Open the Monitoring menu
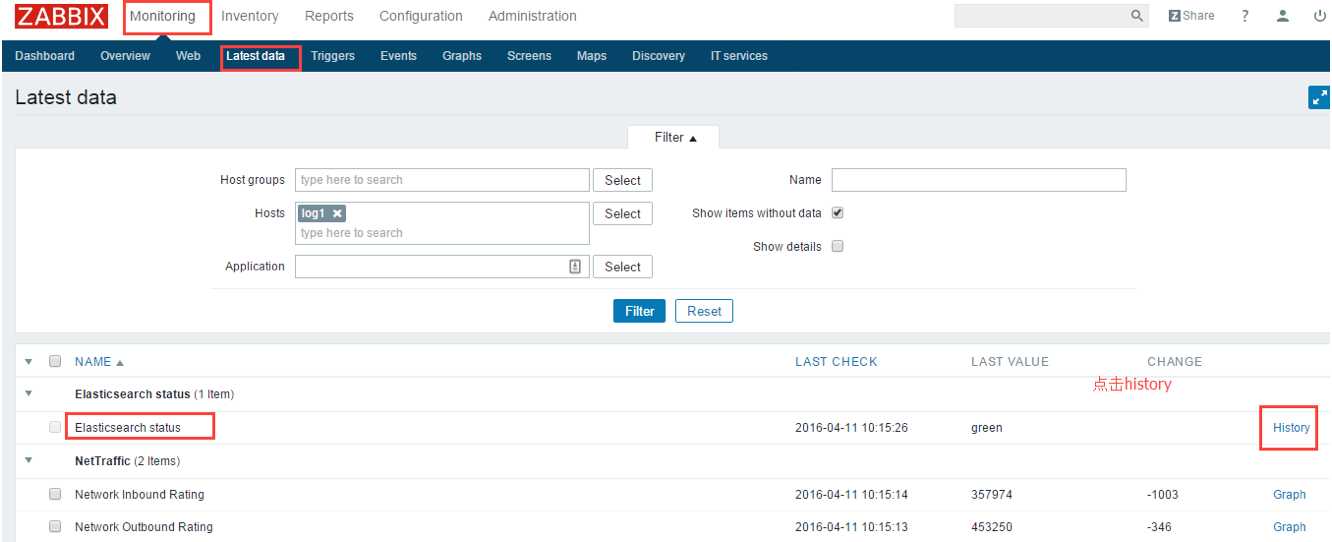The image size is (1332, 542). pos(162,16)
